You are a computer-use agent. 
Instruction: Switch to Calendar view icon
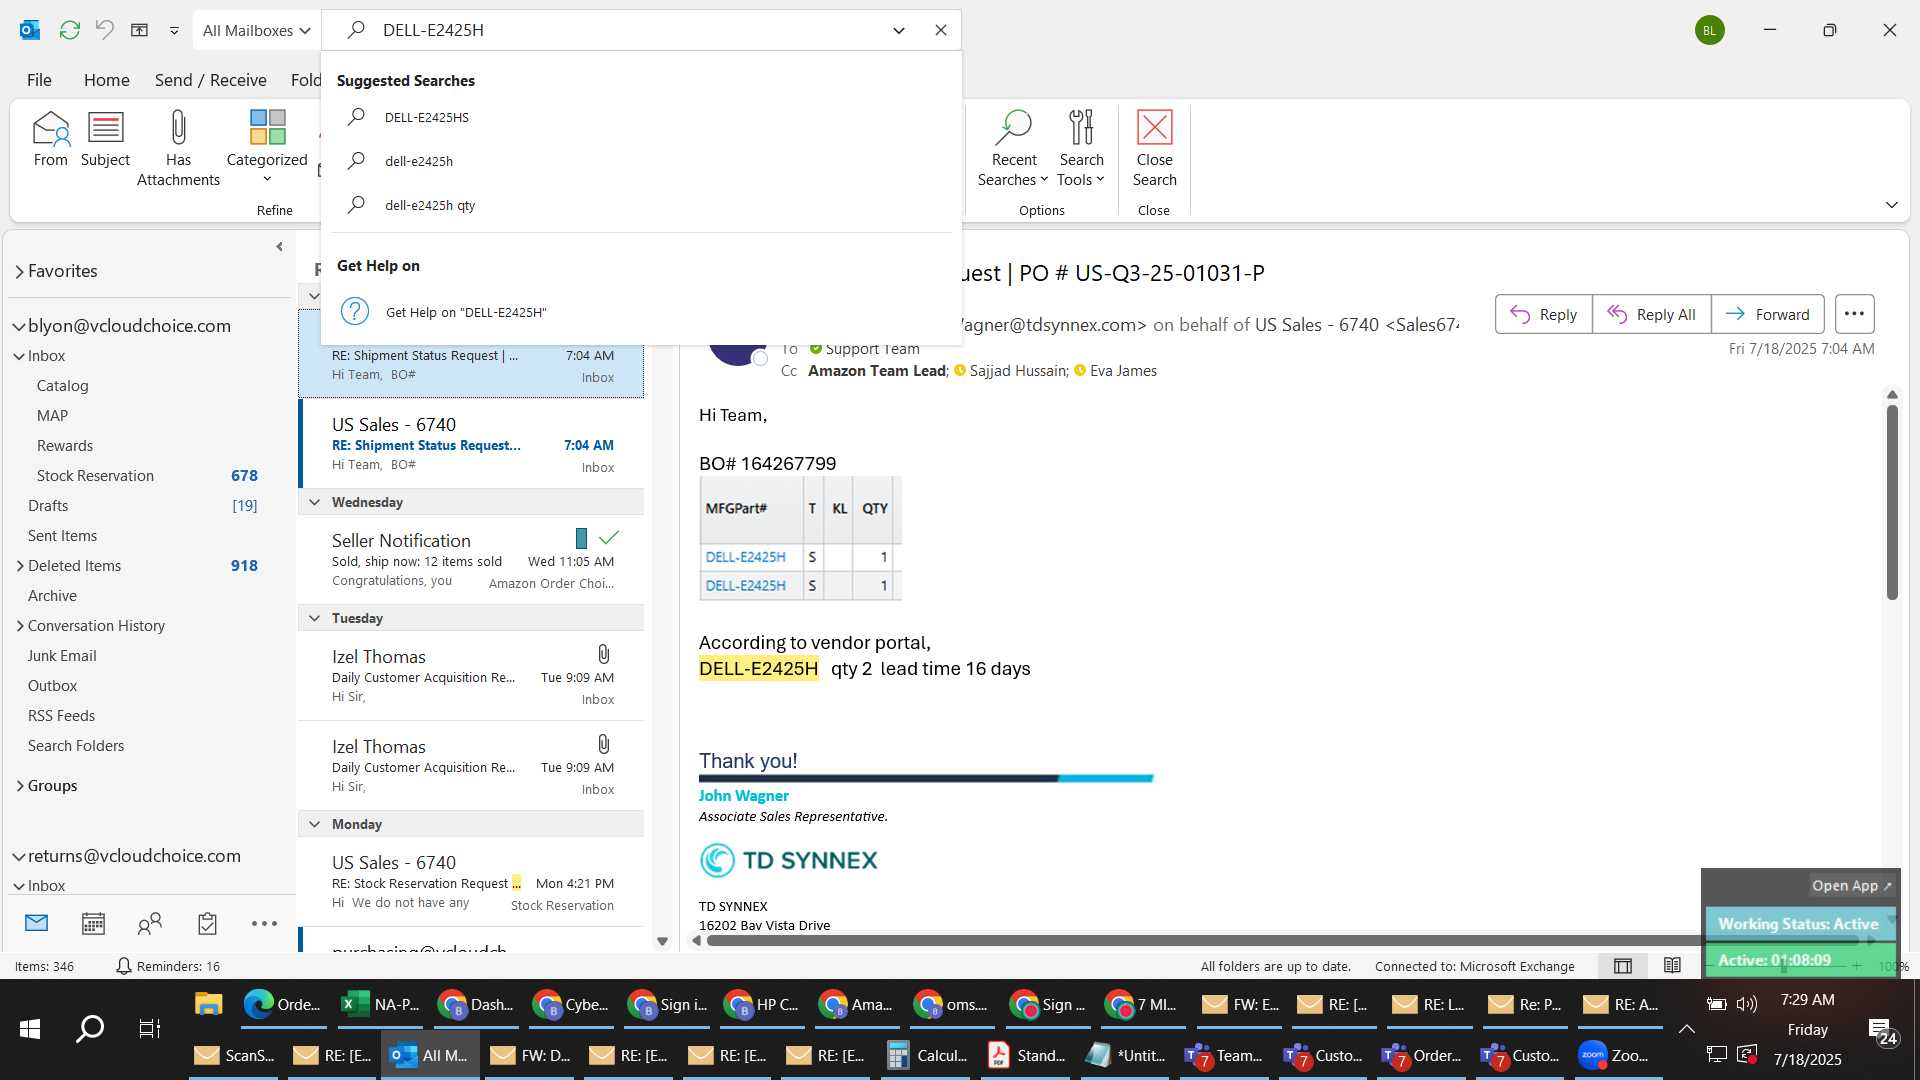[x=93, y=923]
